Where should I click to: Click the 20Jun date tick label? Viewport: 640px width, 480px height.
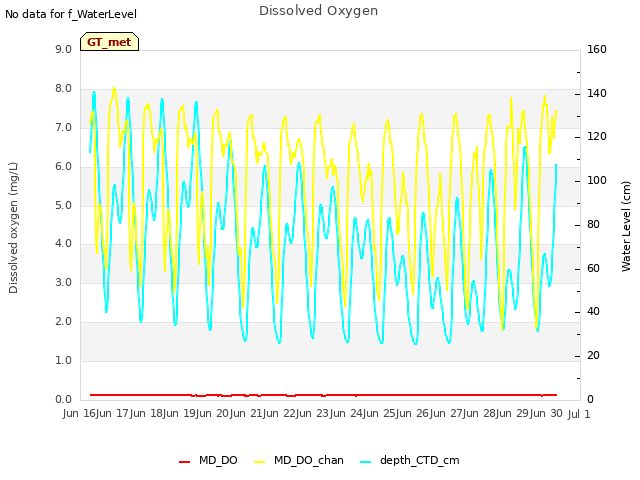tap(231, 413)
